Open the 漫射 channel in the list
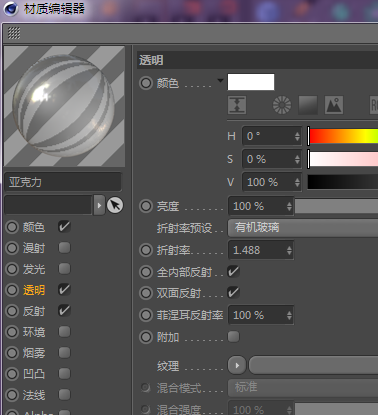Viewport: 378px width, 415px height. (x=34, y=248)
